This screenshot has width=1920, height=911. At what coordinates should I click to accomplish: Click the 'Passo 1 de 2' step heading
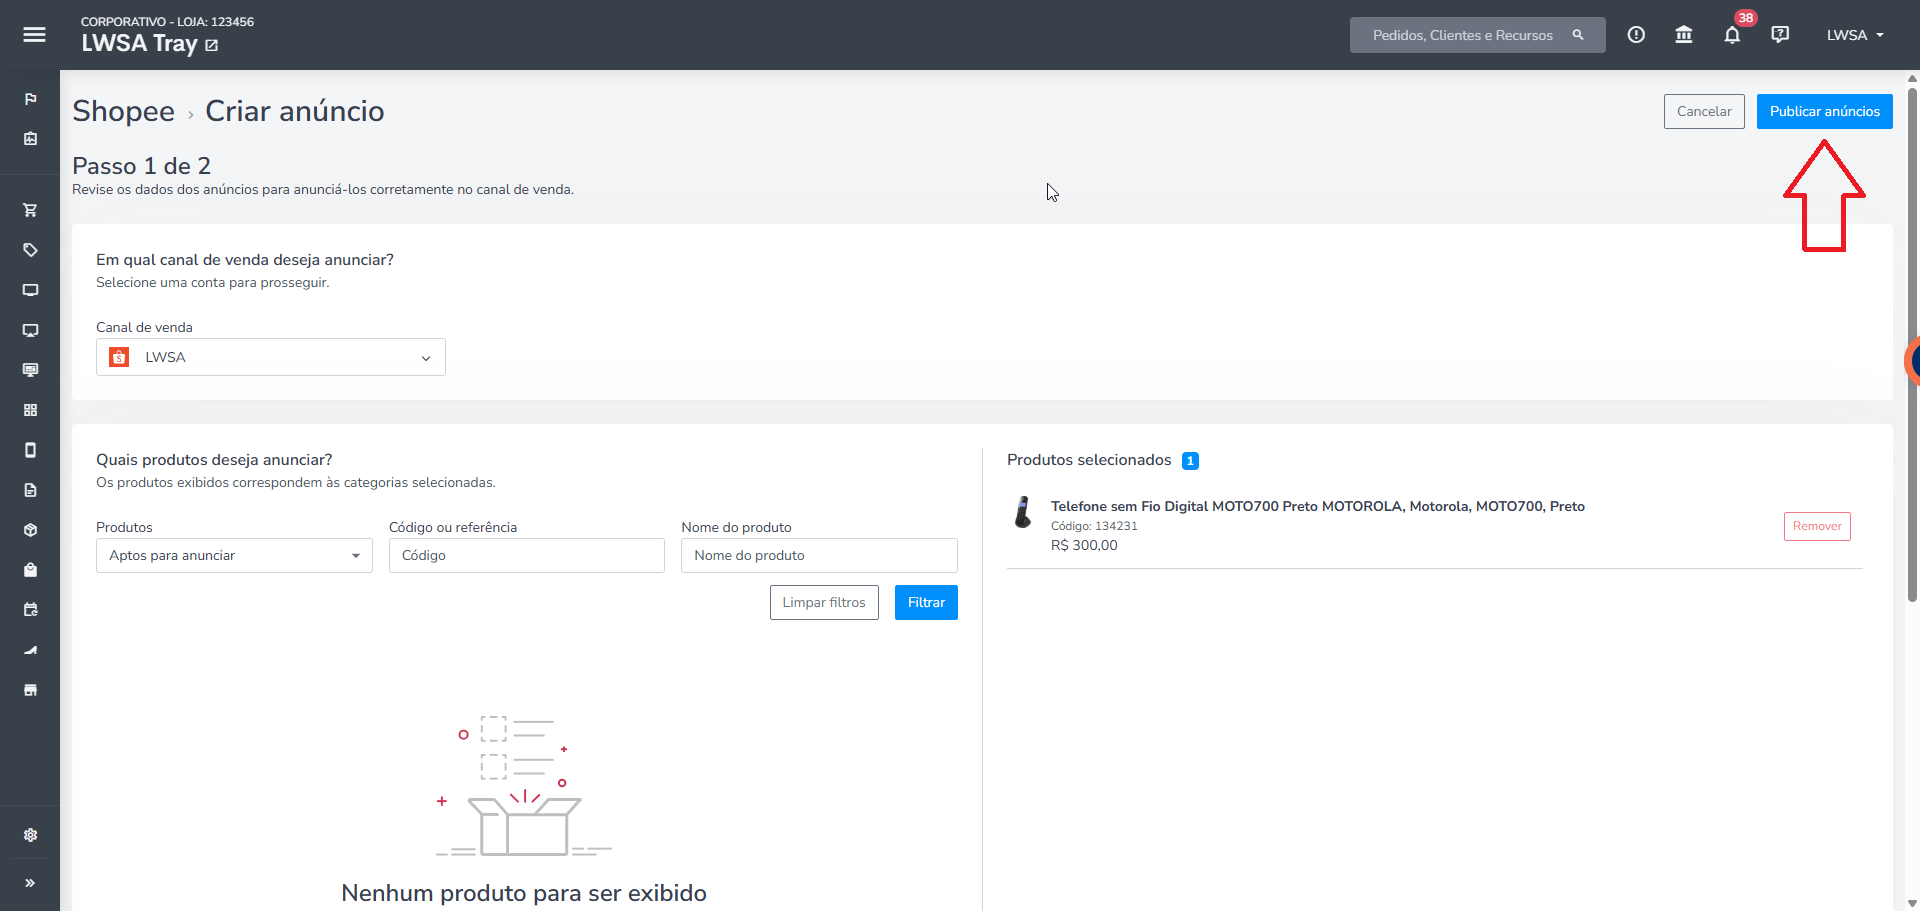click(x=141, y=166)
